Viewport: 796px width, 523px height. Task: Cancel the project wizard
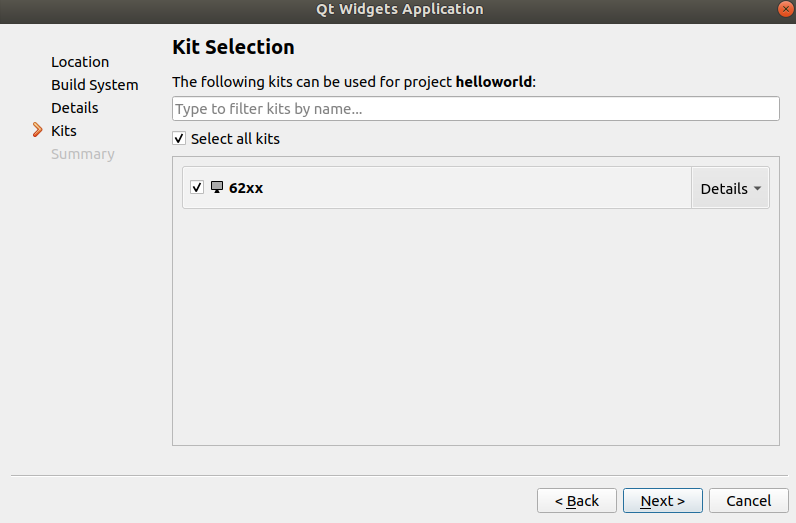point(748,500)
